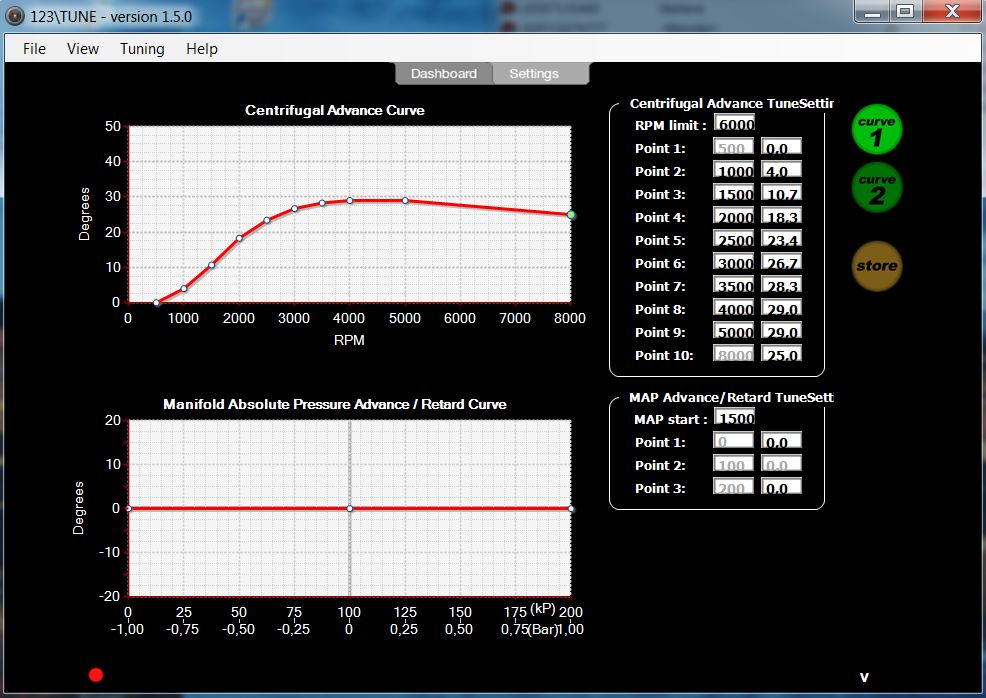Screen dimensions: 986x698
Task: Edit Point 4 RPM value 2000
Action: [x=734, y=217]
